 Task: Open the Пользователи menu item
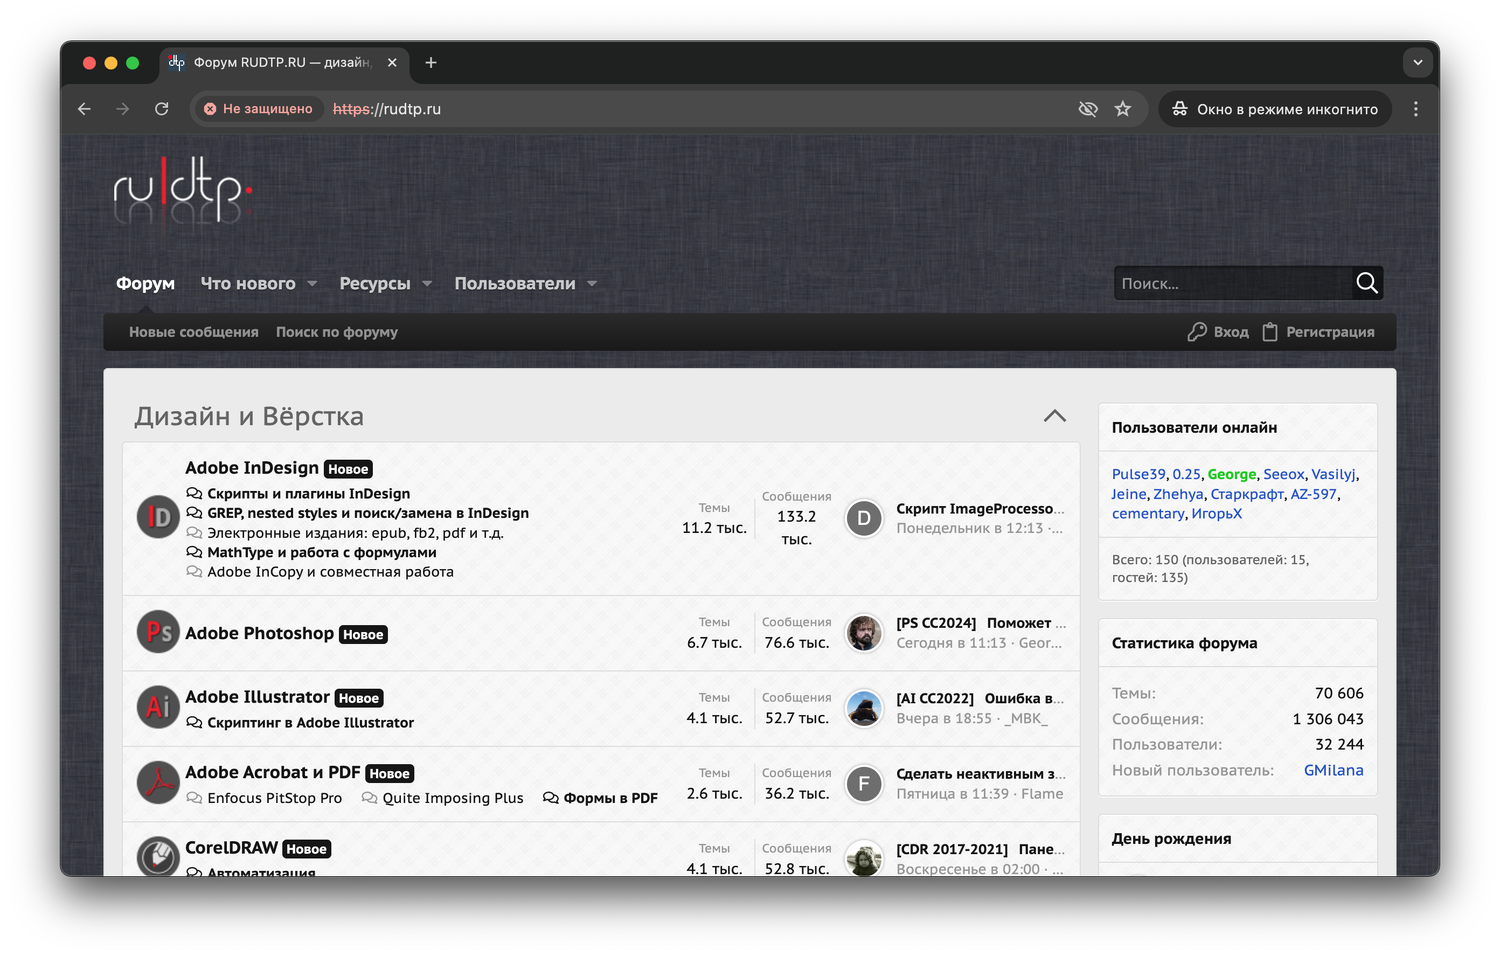[x=515, y=284]
